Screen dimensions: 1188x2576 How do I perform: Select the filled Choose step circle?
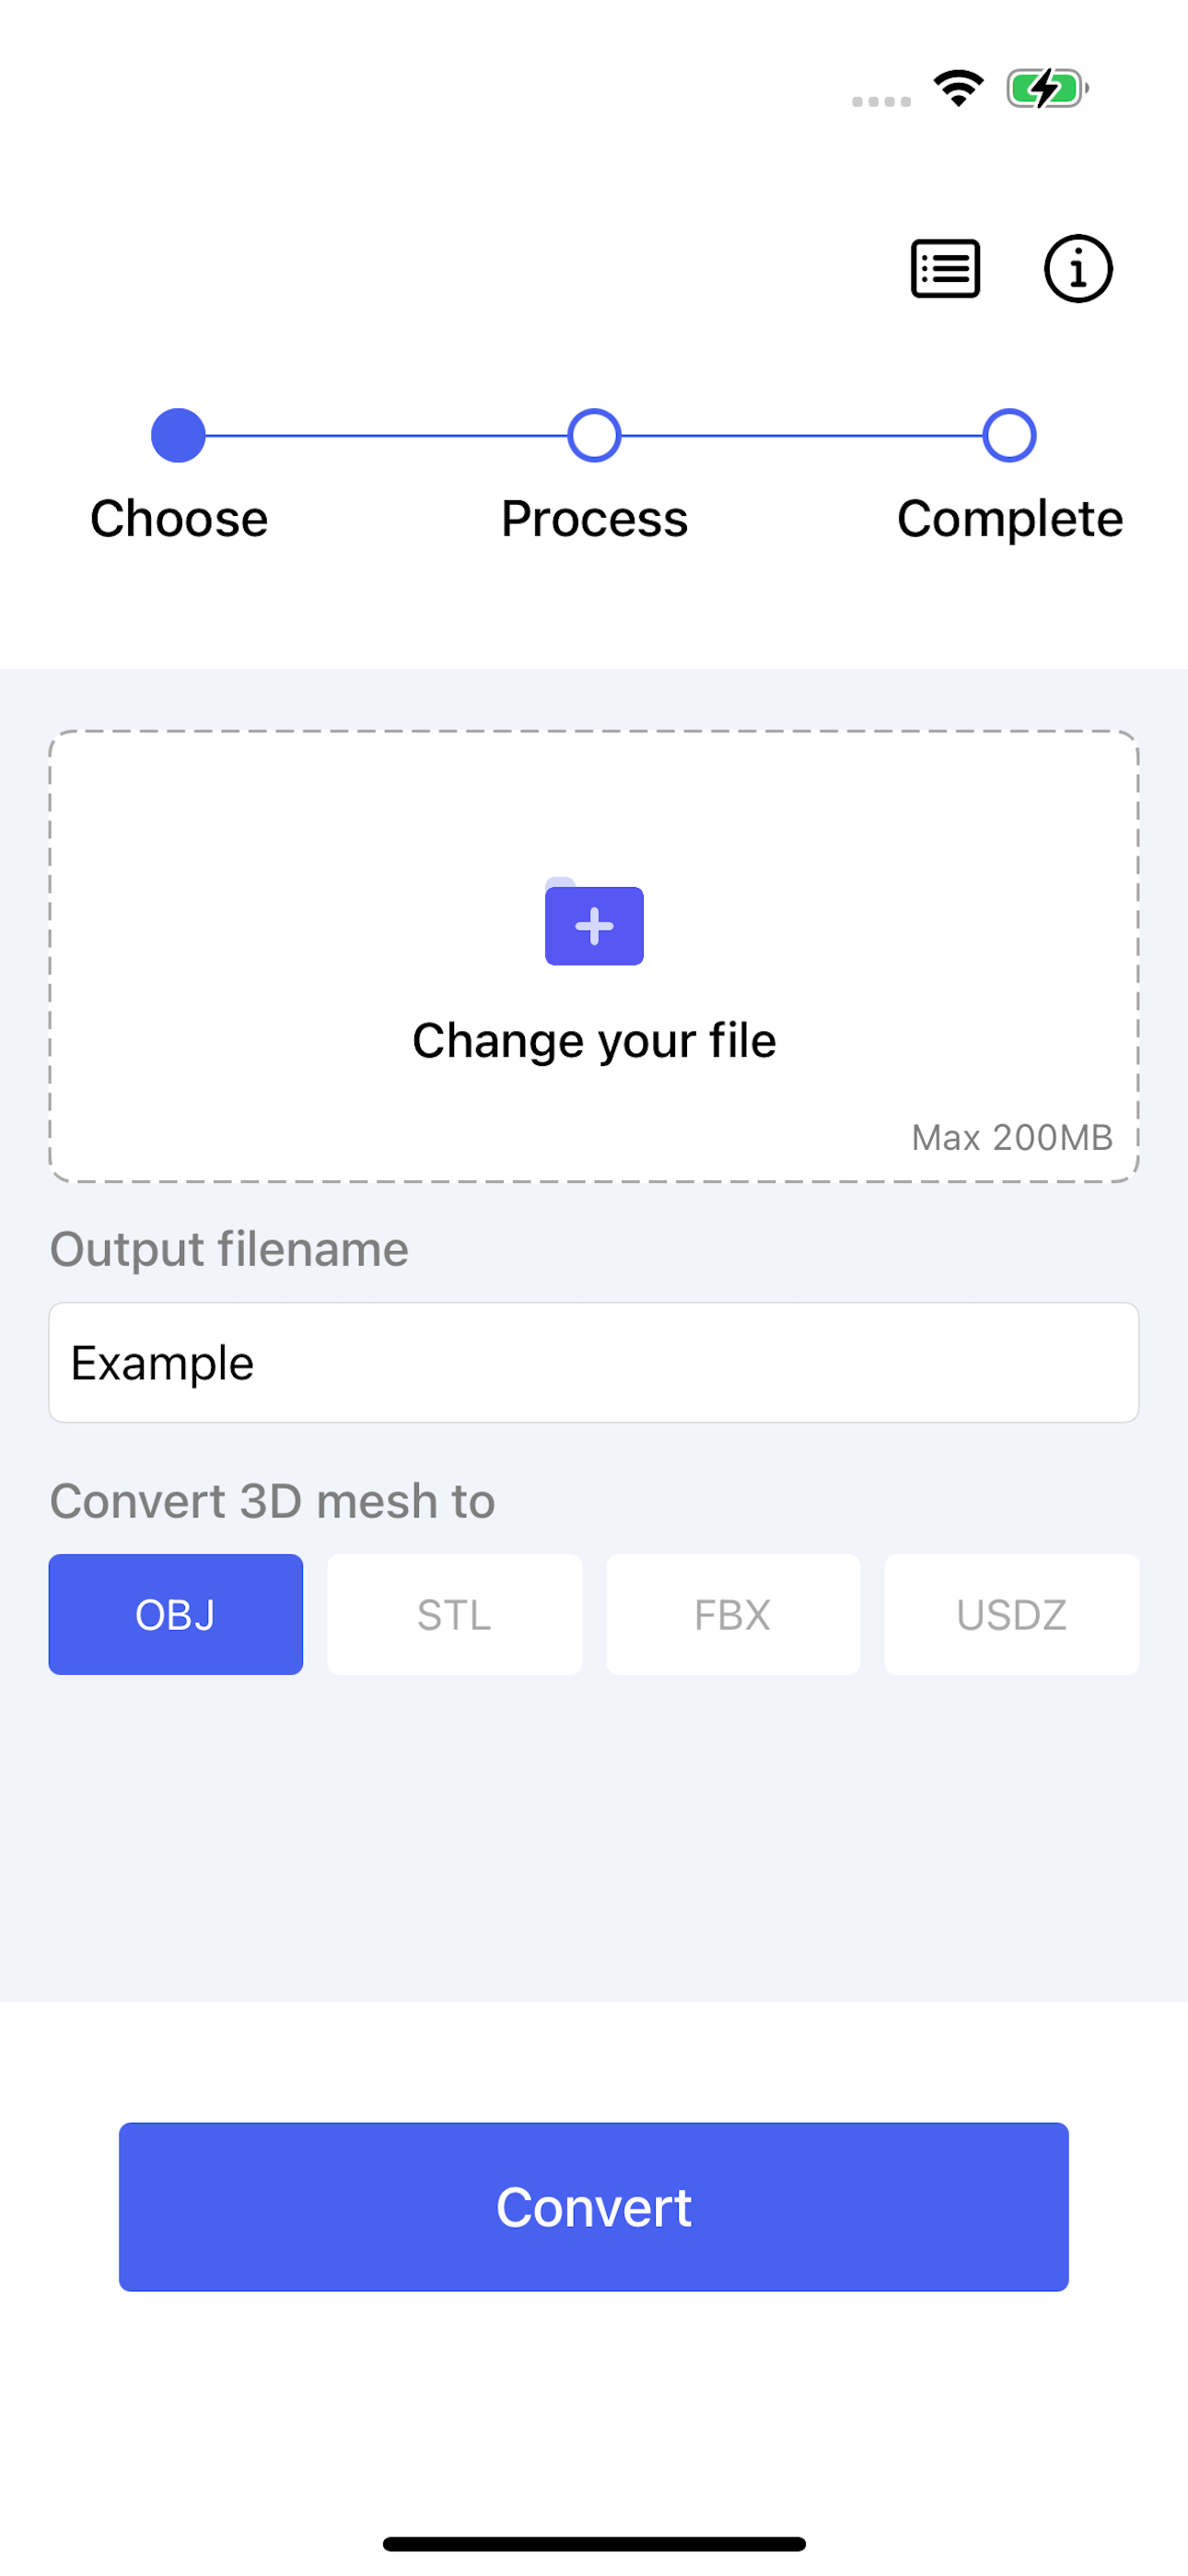point(179,434)
